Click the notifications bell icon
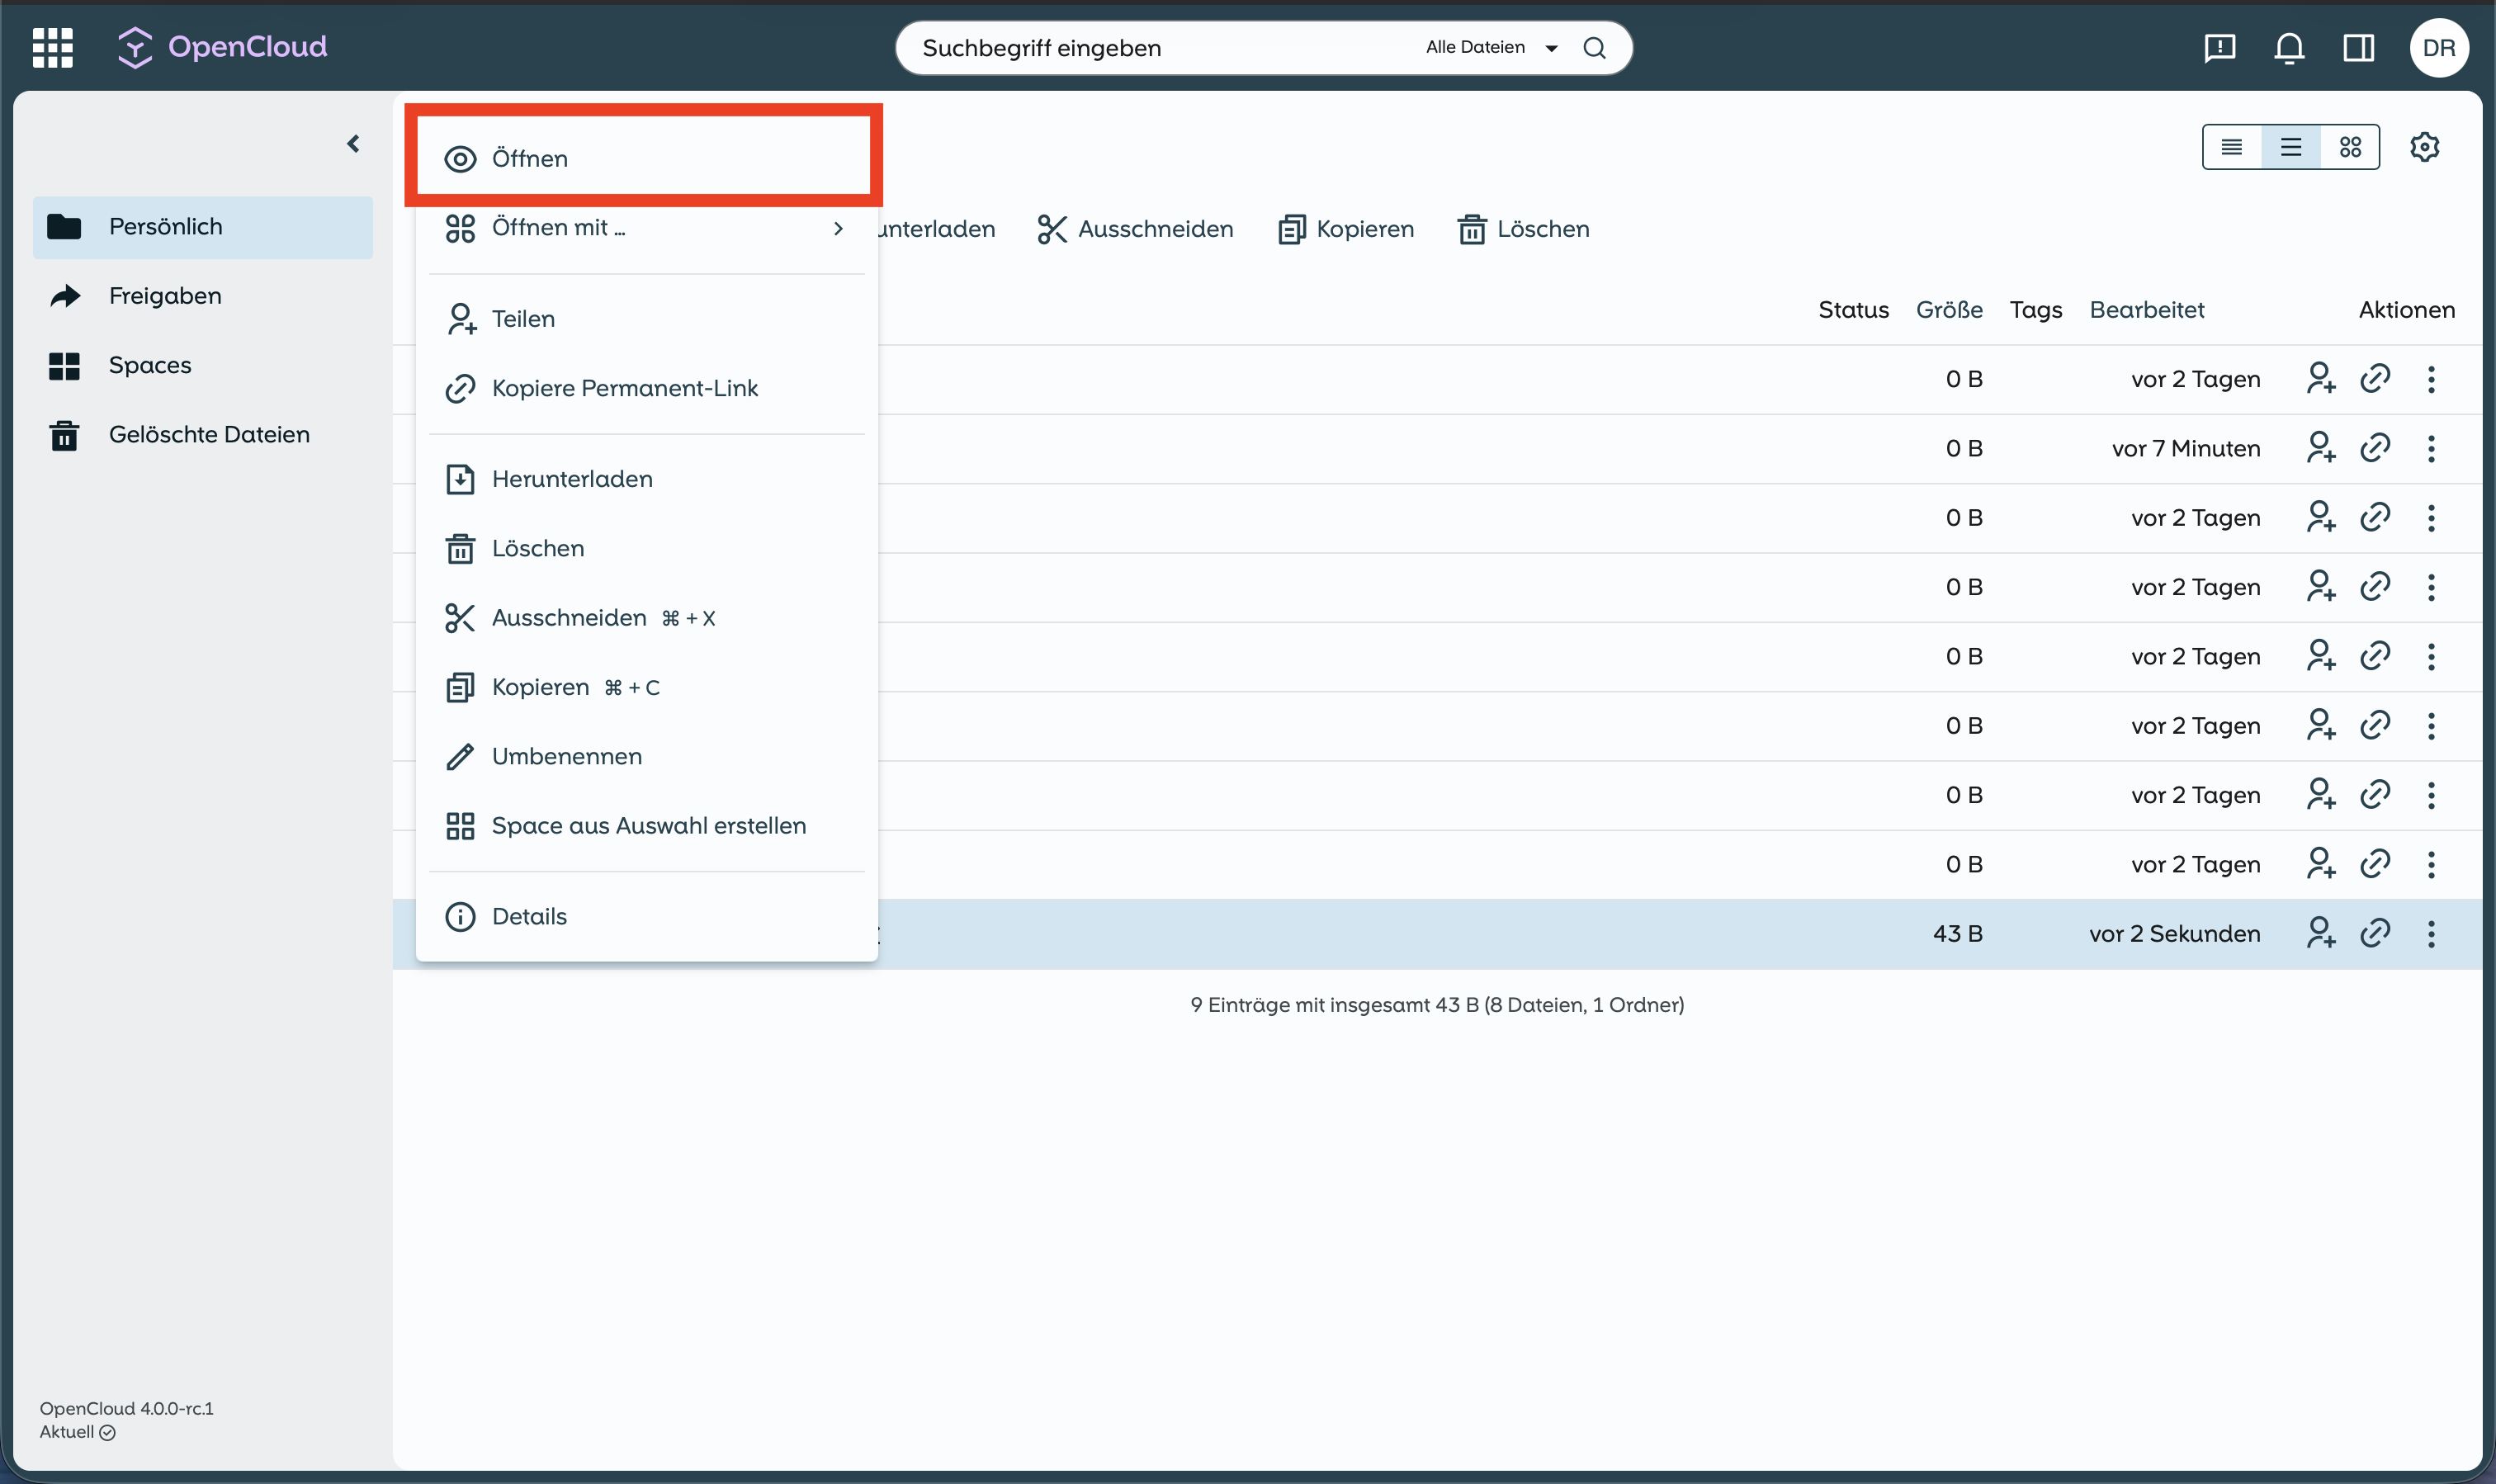This screenshot has height=1484, width=2496. [x=2289, y=48]
